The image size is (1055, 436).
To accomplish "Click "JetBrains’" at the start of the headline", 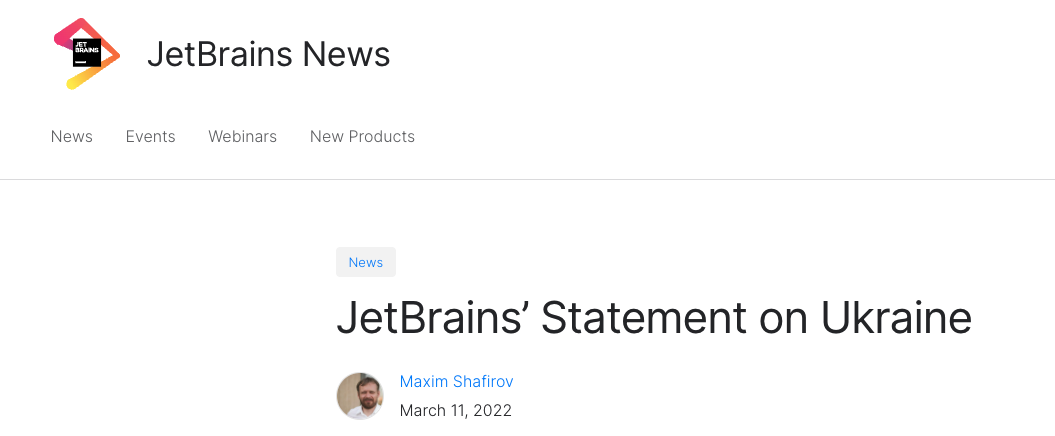I will coord(431,318).
